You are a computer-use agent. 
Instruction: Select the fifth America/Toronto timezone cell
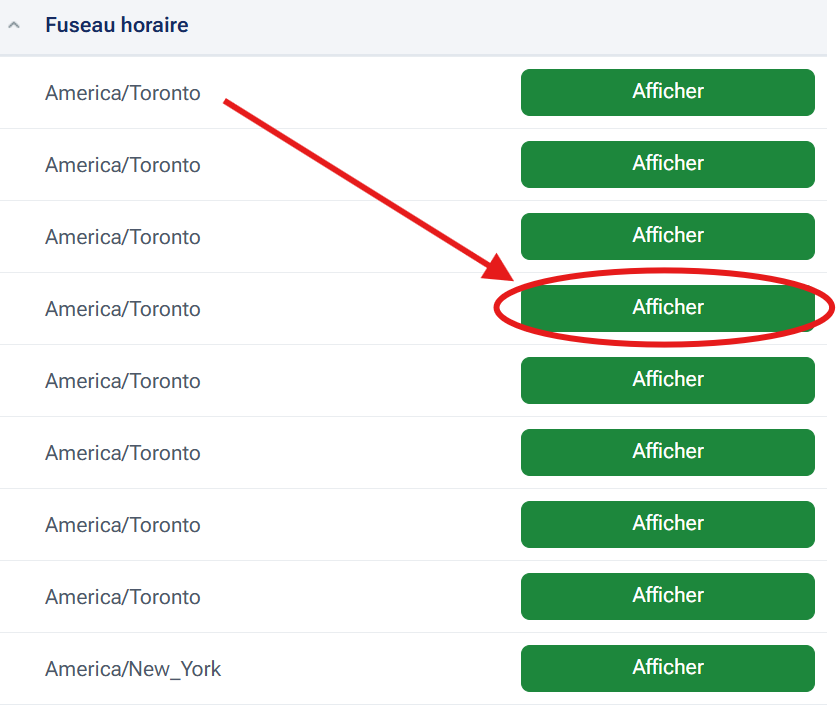click(x=123, y=381)
